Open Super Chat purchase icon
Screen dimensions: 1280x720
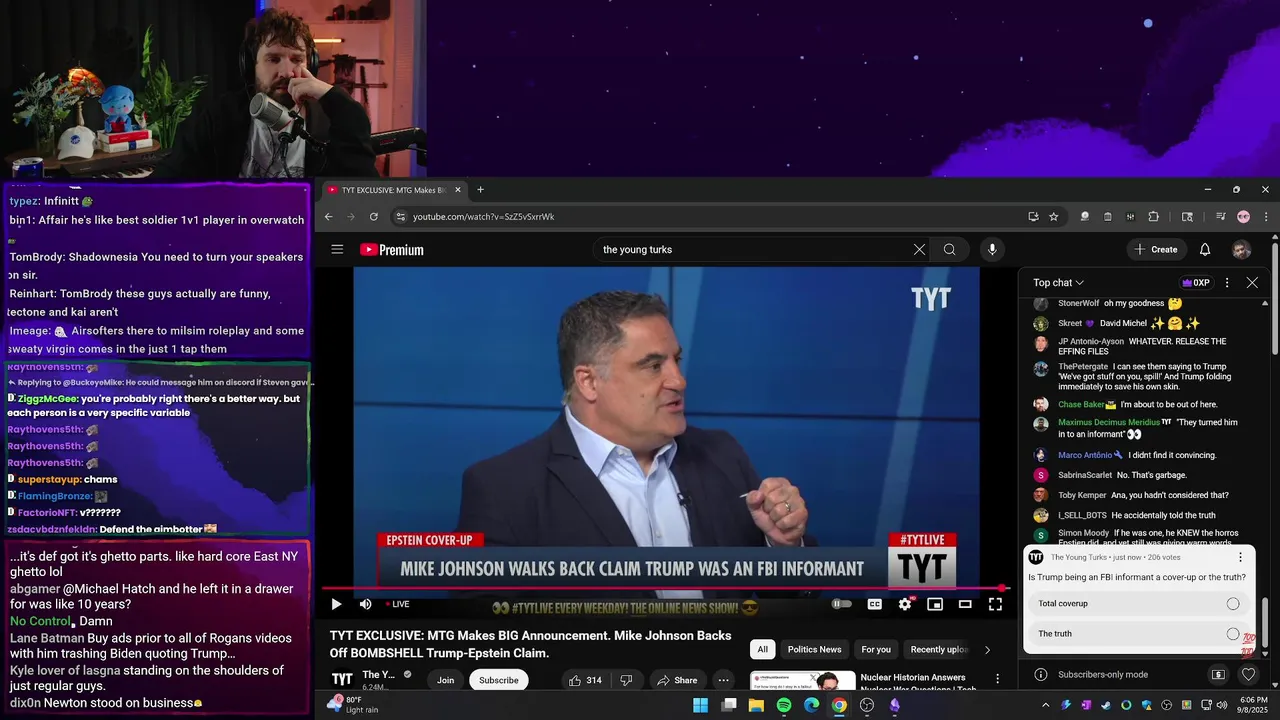click(1218, 674)
